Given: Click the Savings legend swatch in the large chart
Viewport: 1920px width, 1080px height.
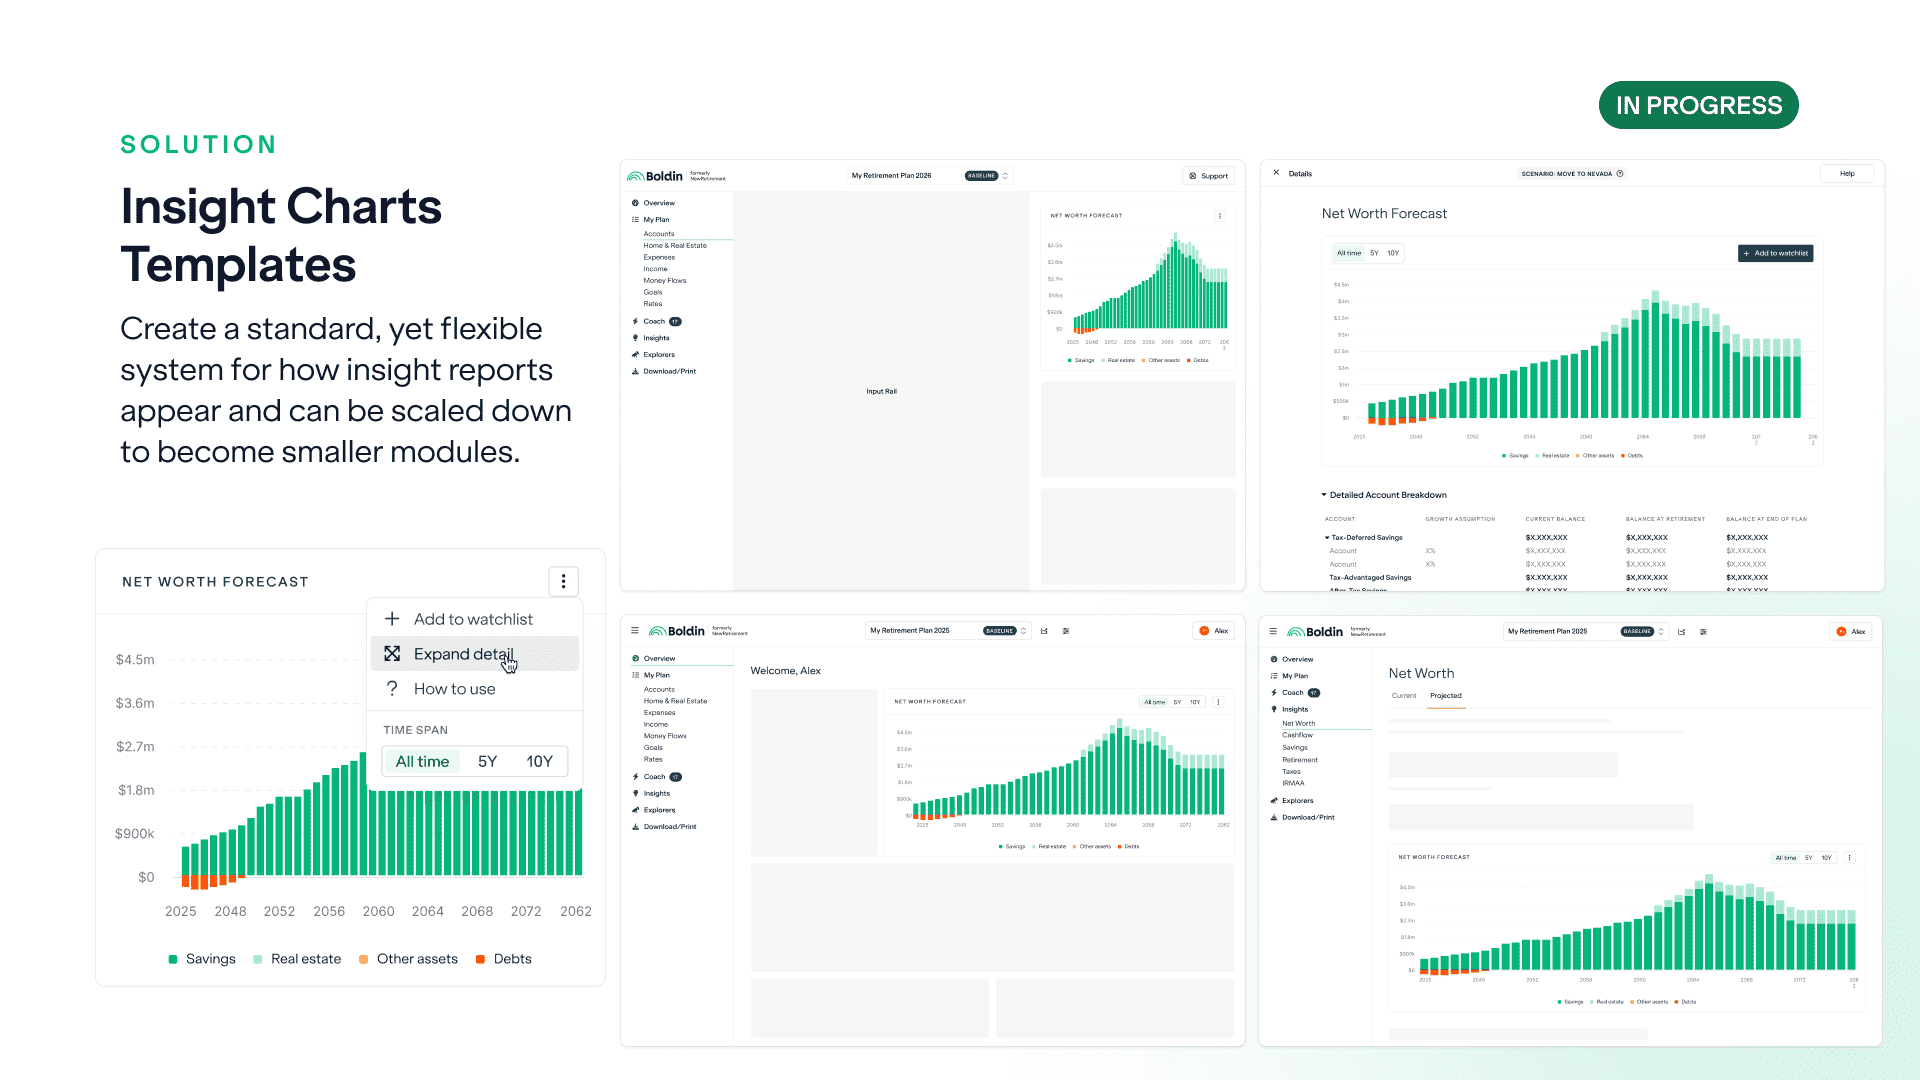Looking at the screenshot, I should (173, 959).
